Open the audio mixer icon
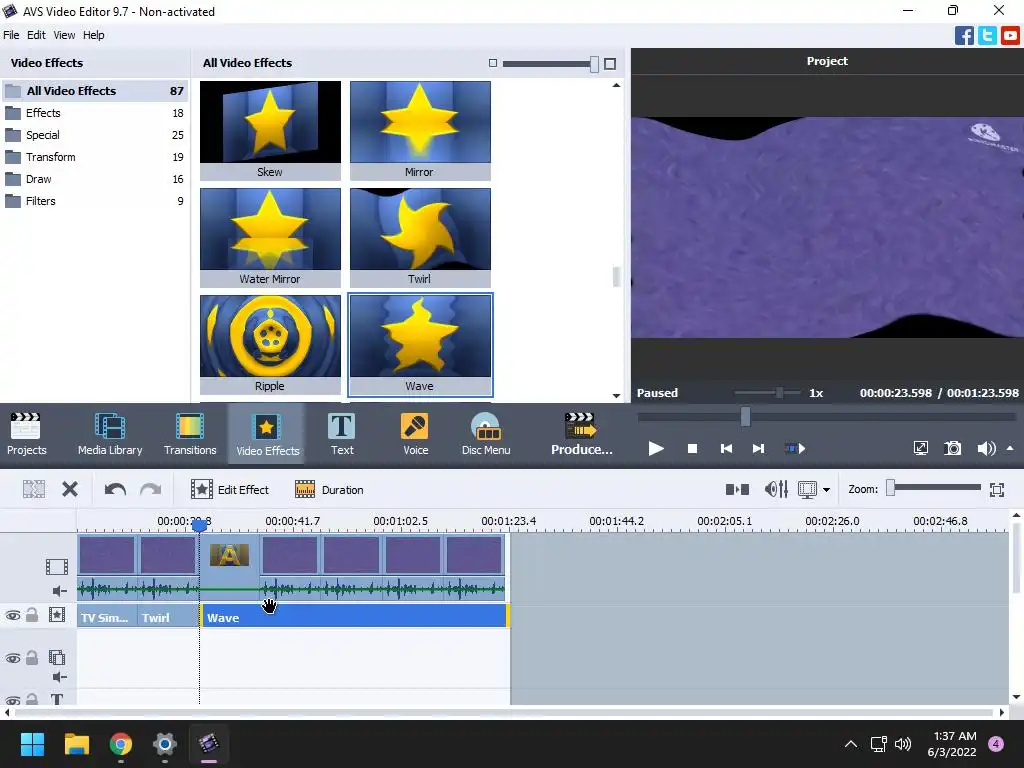 [776, 489]
